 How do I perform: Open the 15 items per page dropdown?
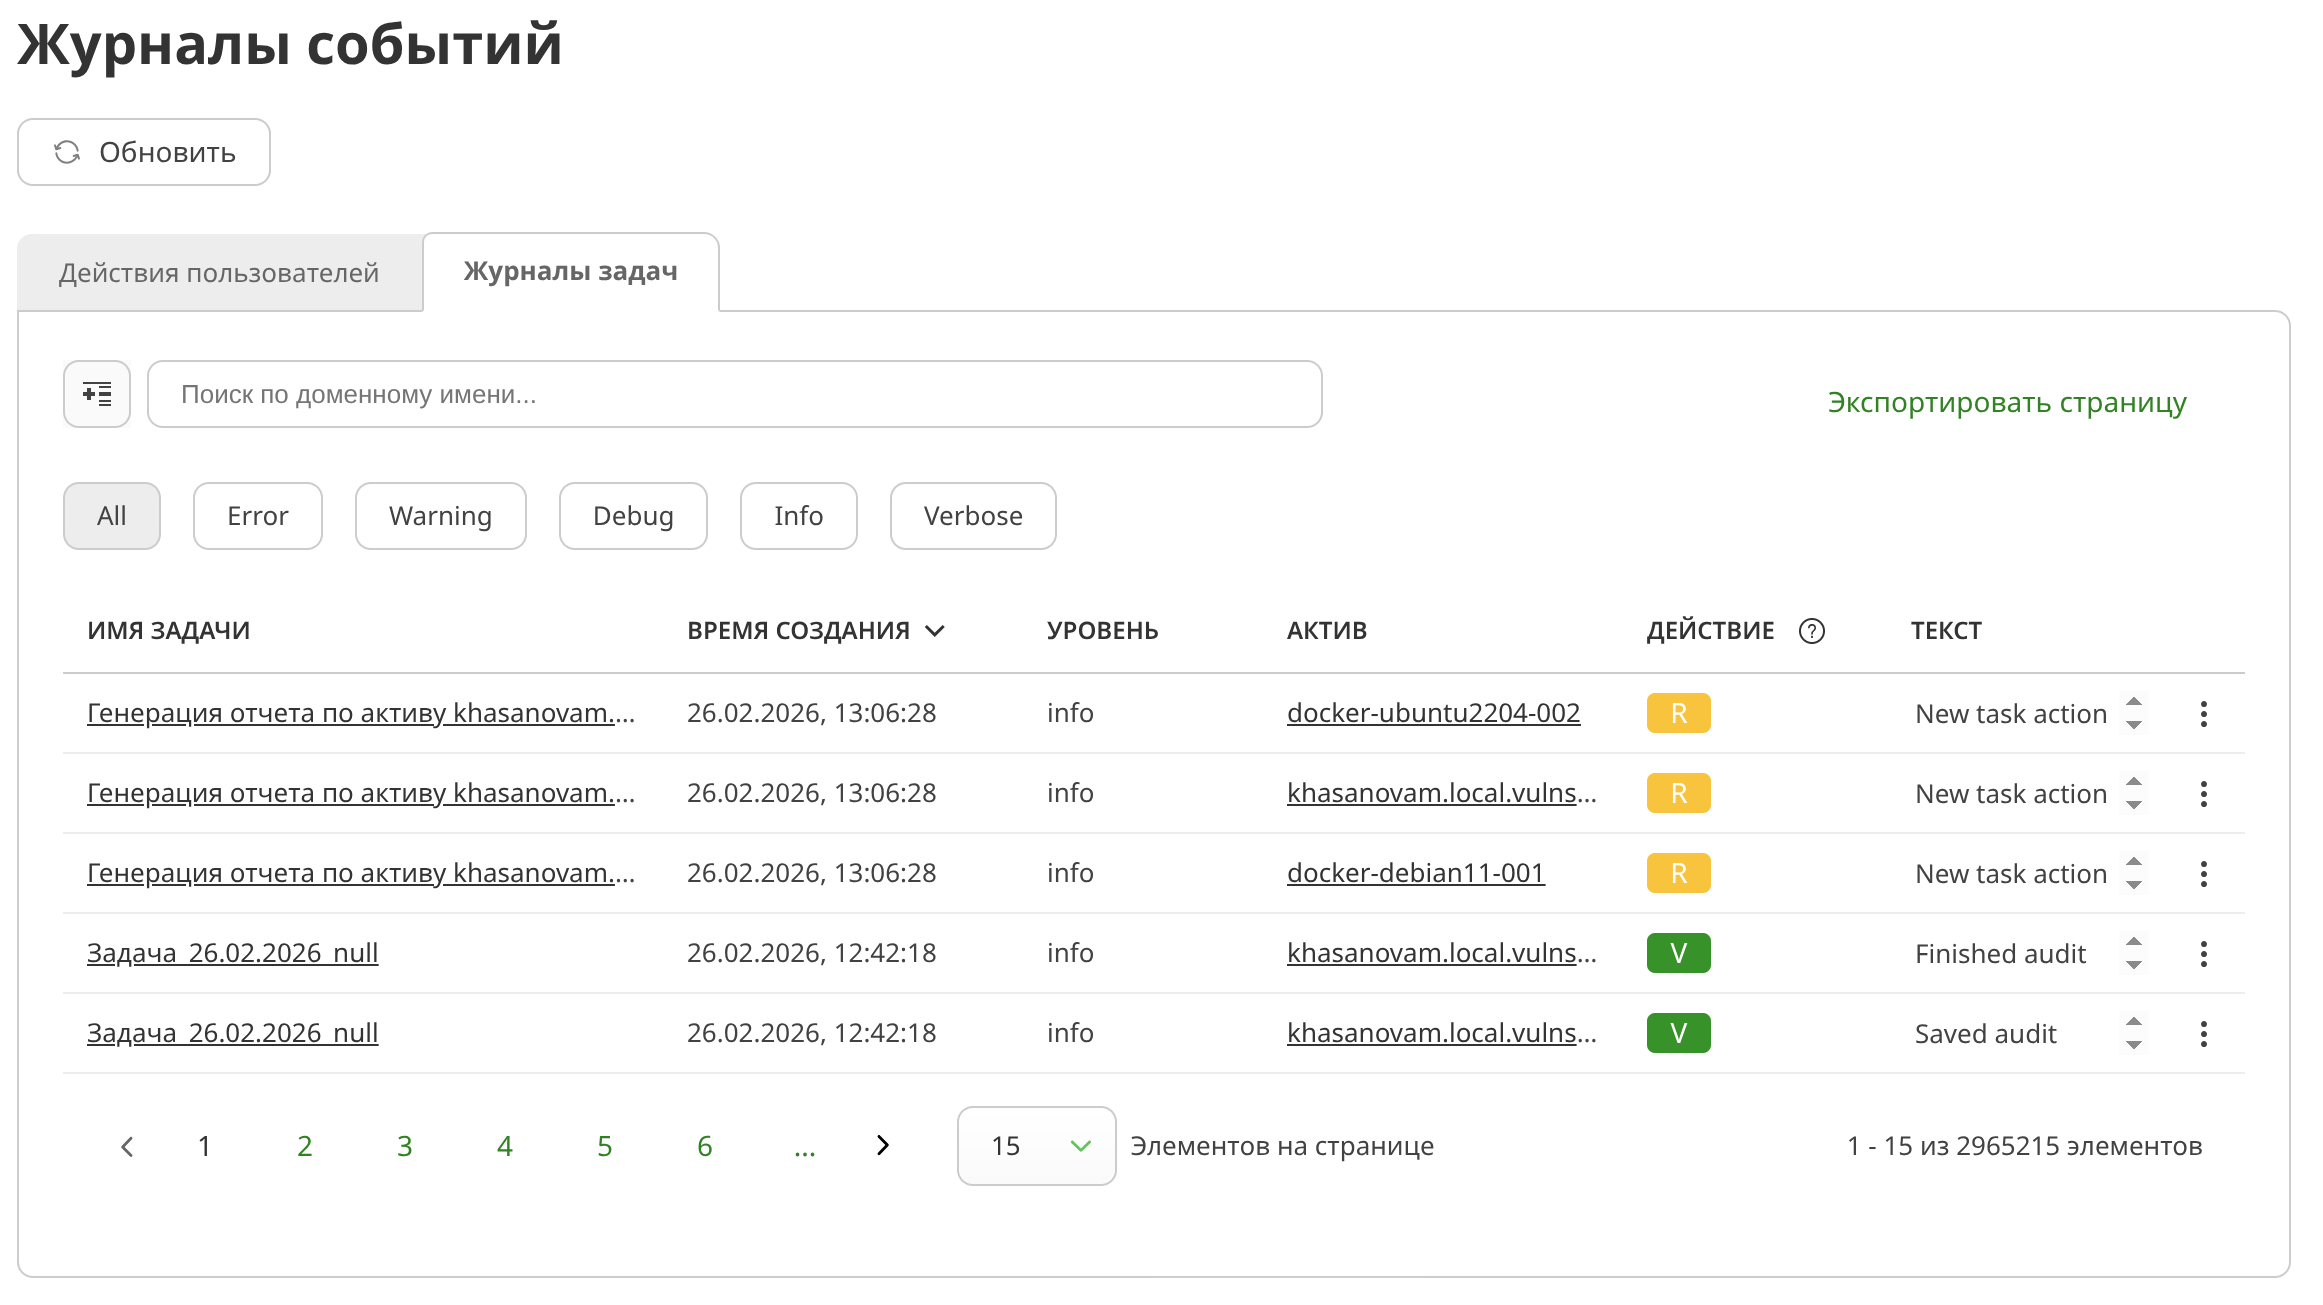(x=1036, y=1146)
